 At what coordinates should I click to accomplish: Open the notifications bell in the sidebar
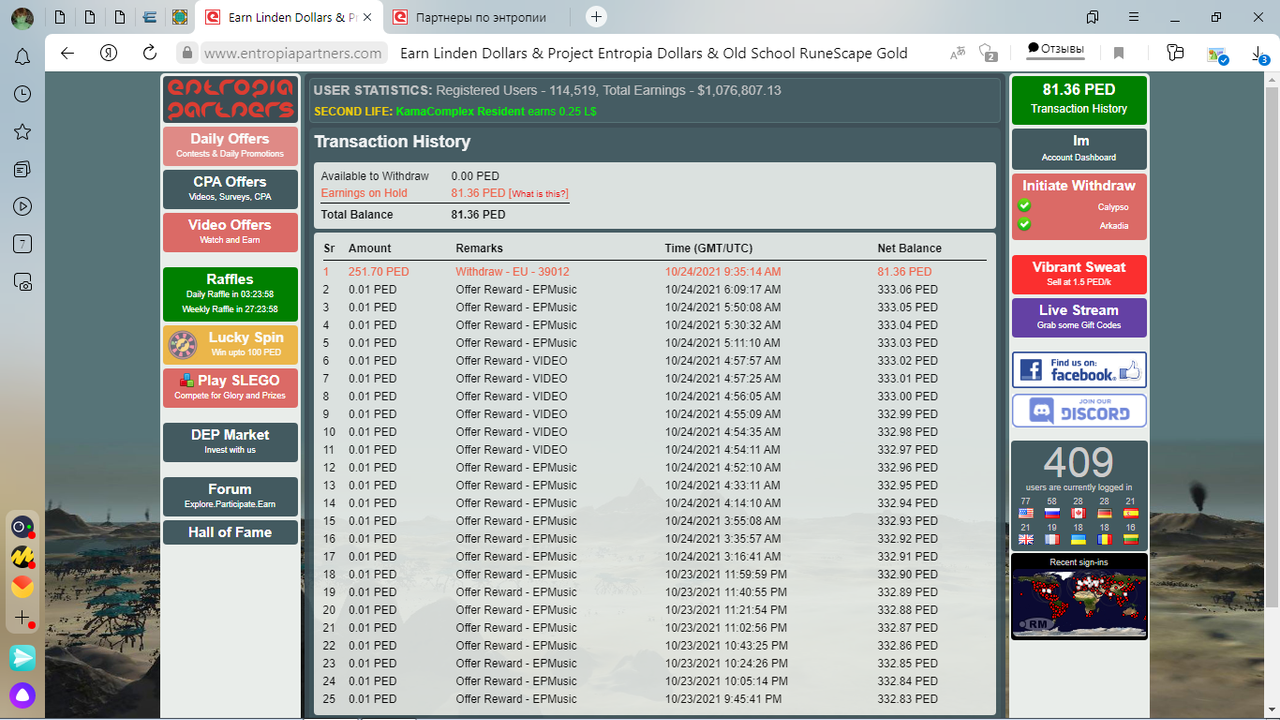pyautogui.click(x=22, y=56)
